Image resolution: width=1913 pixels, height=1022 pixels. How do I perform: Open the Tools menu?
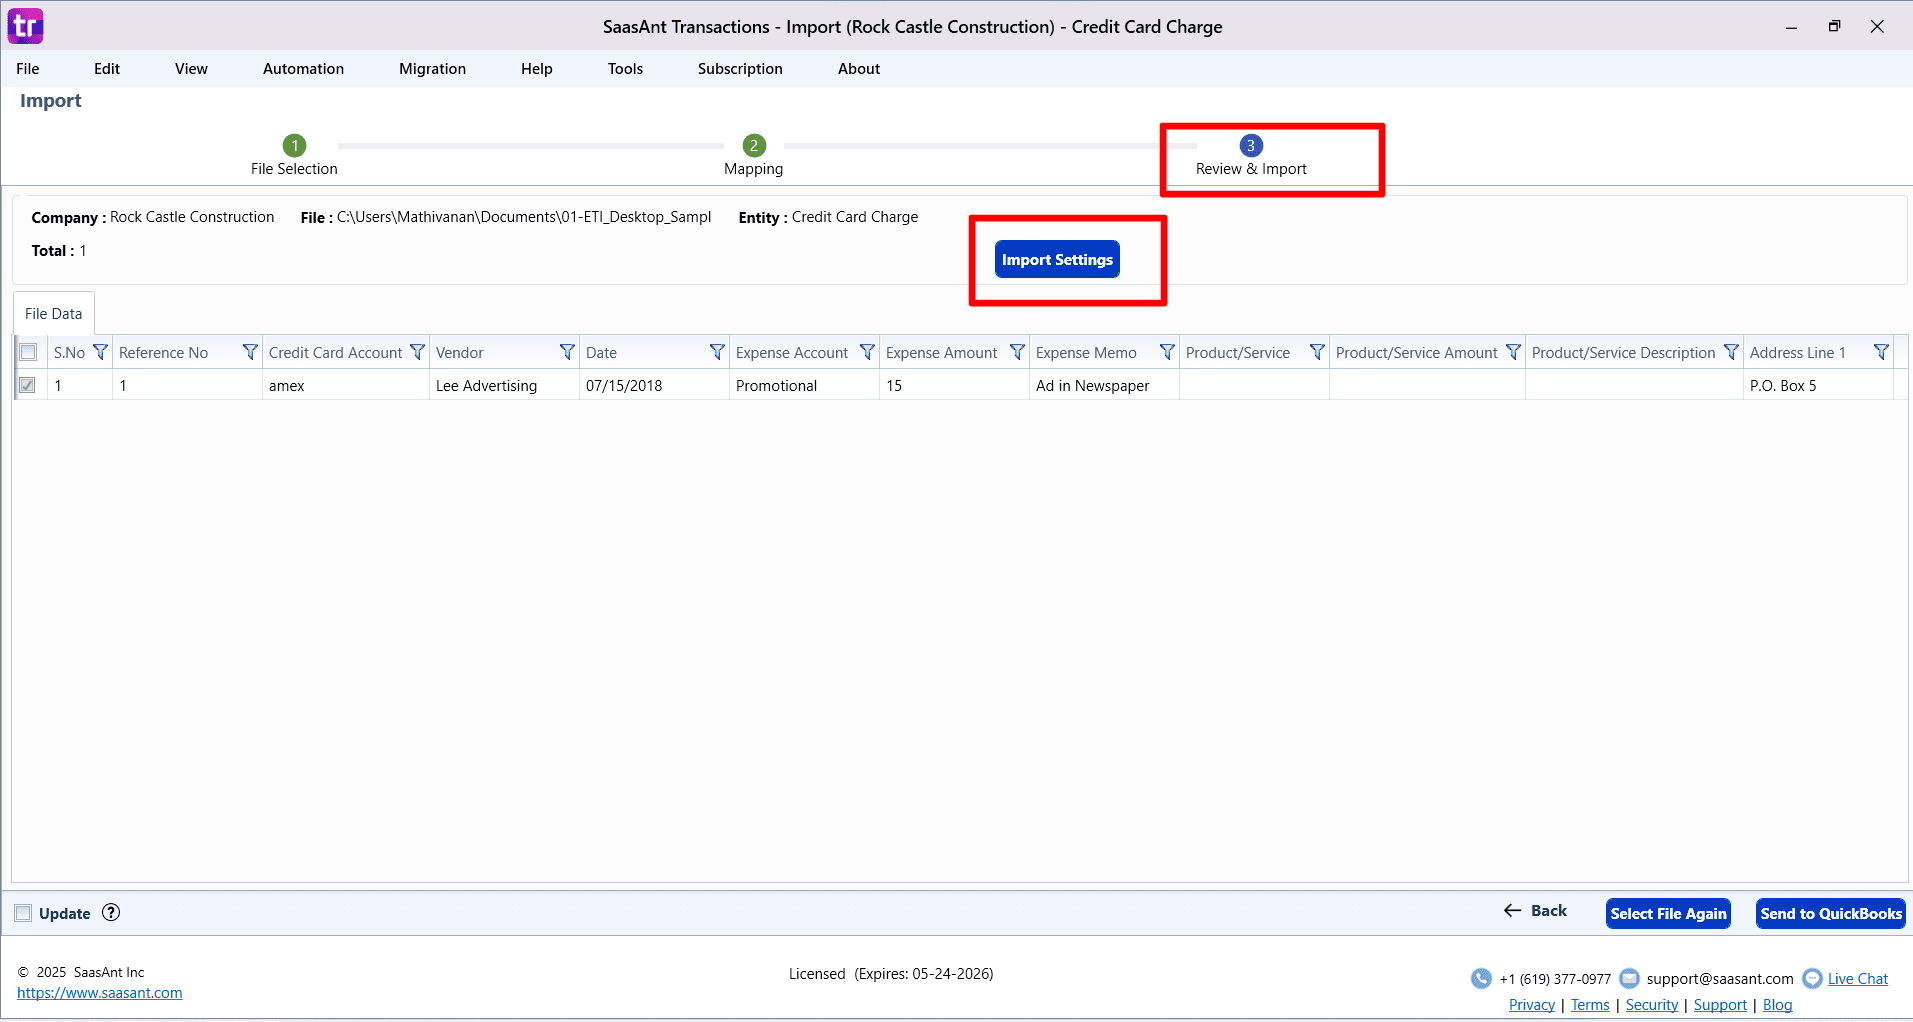(625, 69)
